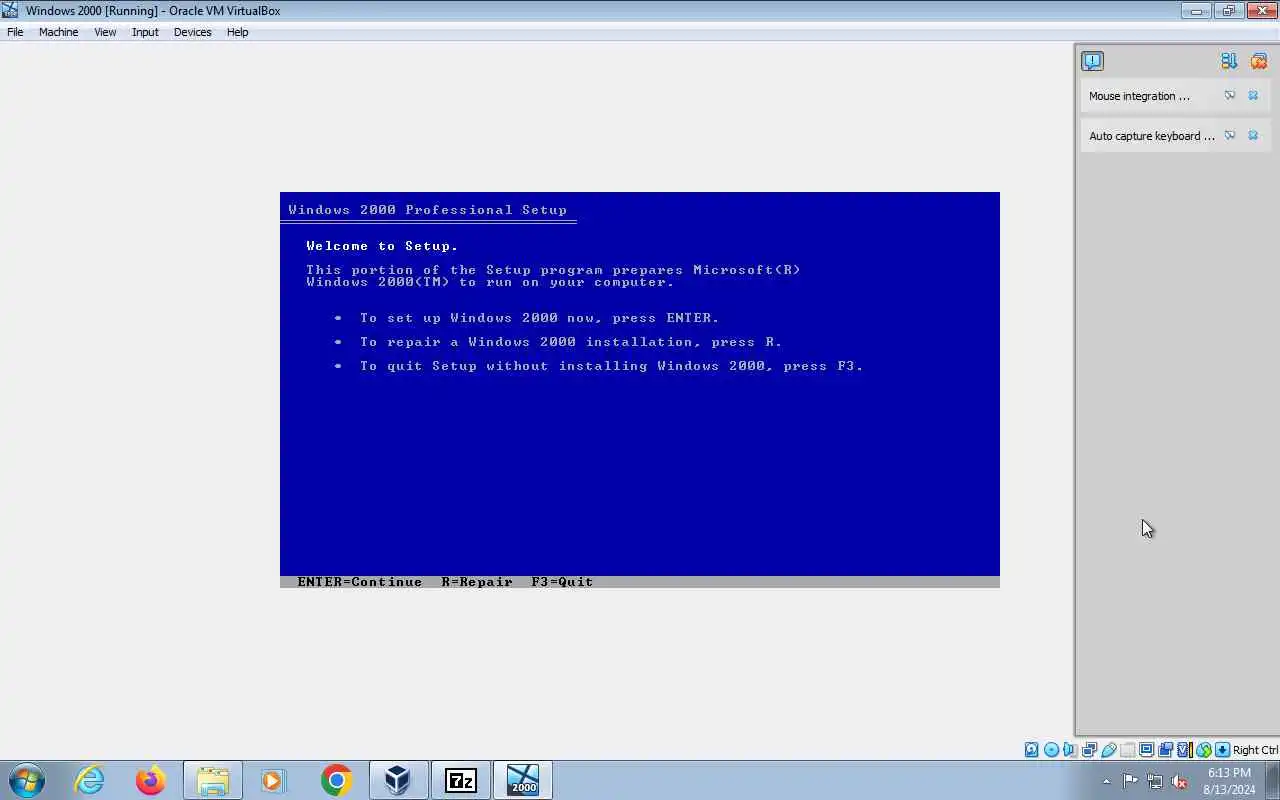Click the muted volume tray icon
Viewport: 1280px width, 800px height.
pos(1180,782)
